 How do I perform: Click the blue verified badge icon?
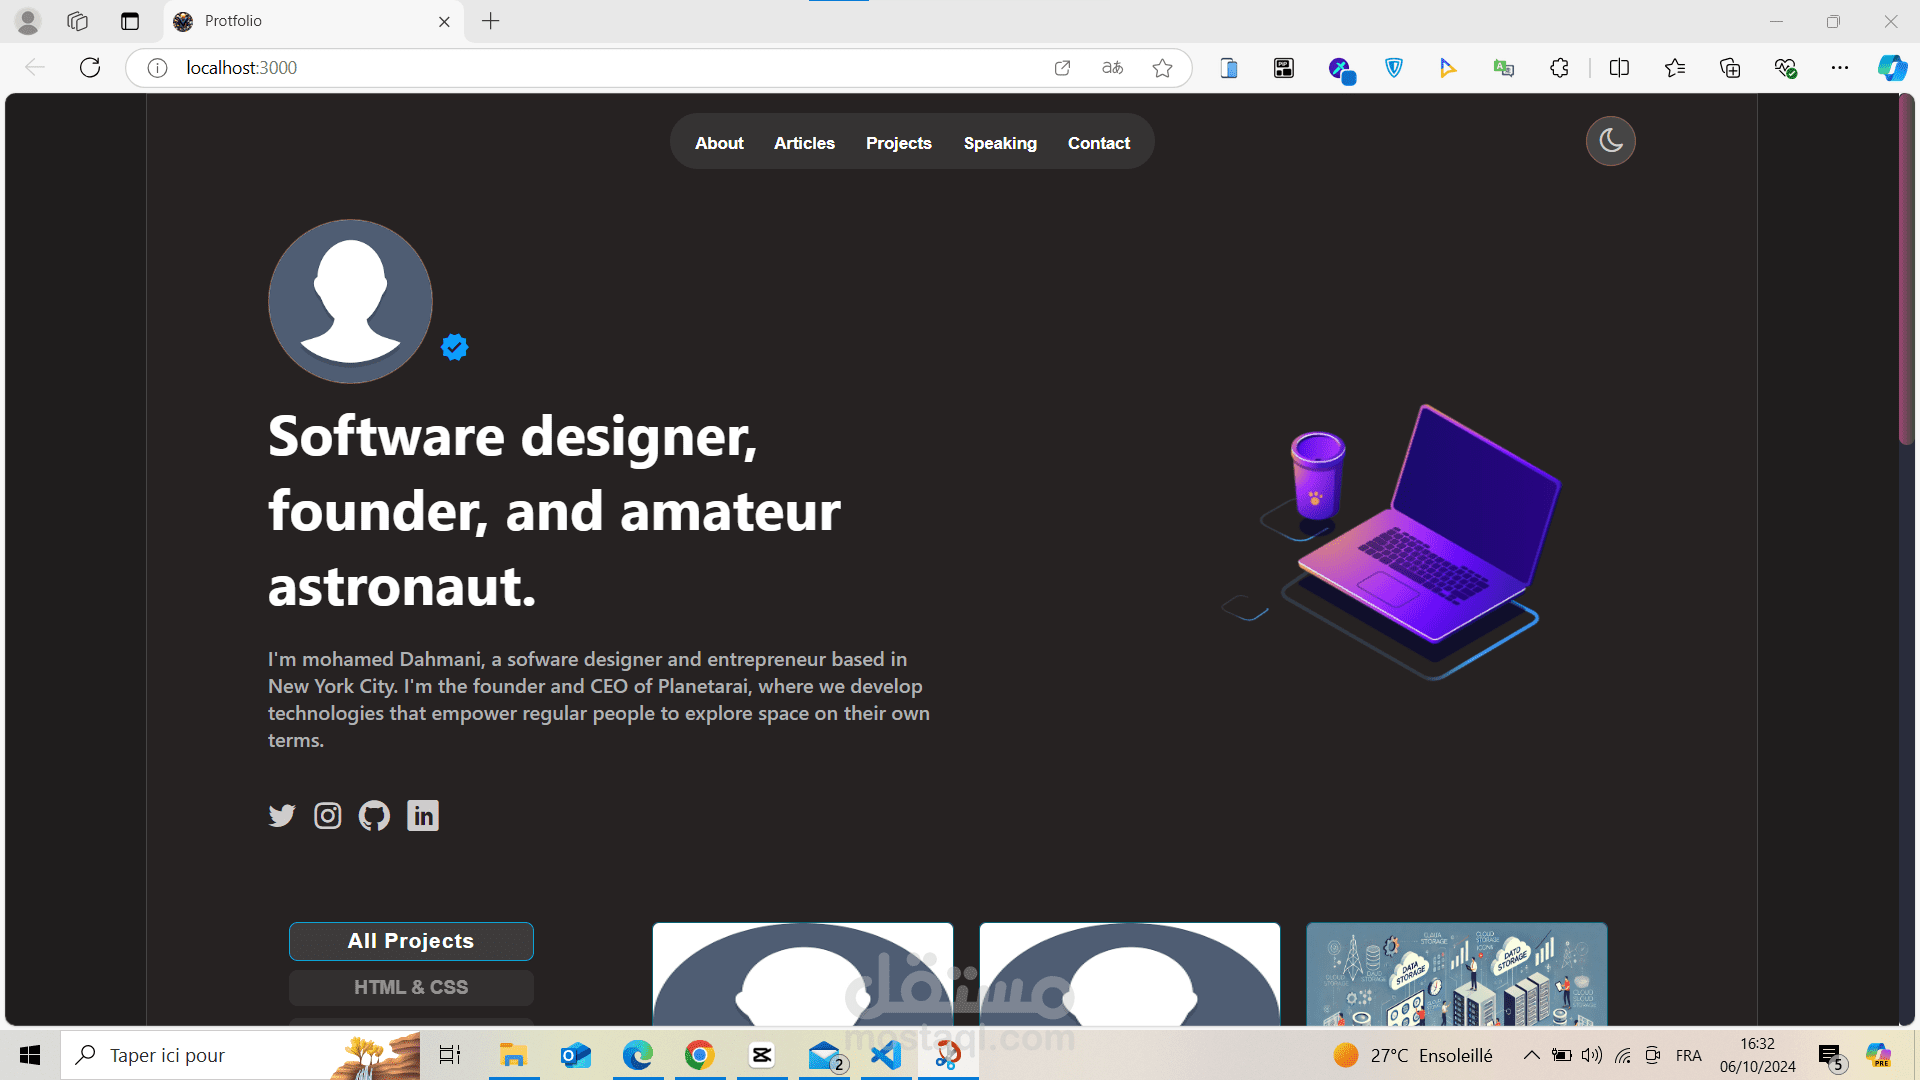[455, 347]
